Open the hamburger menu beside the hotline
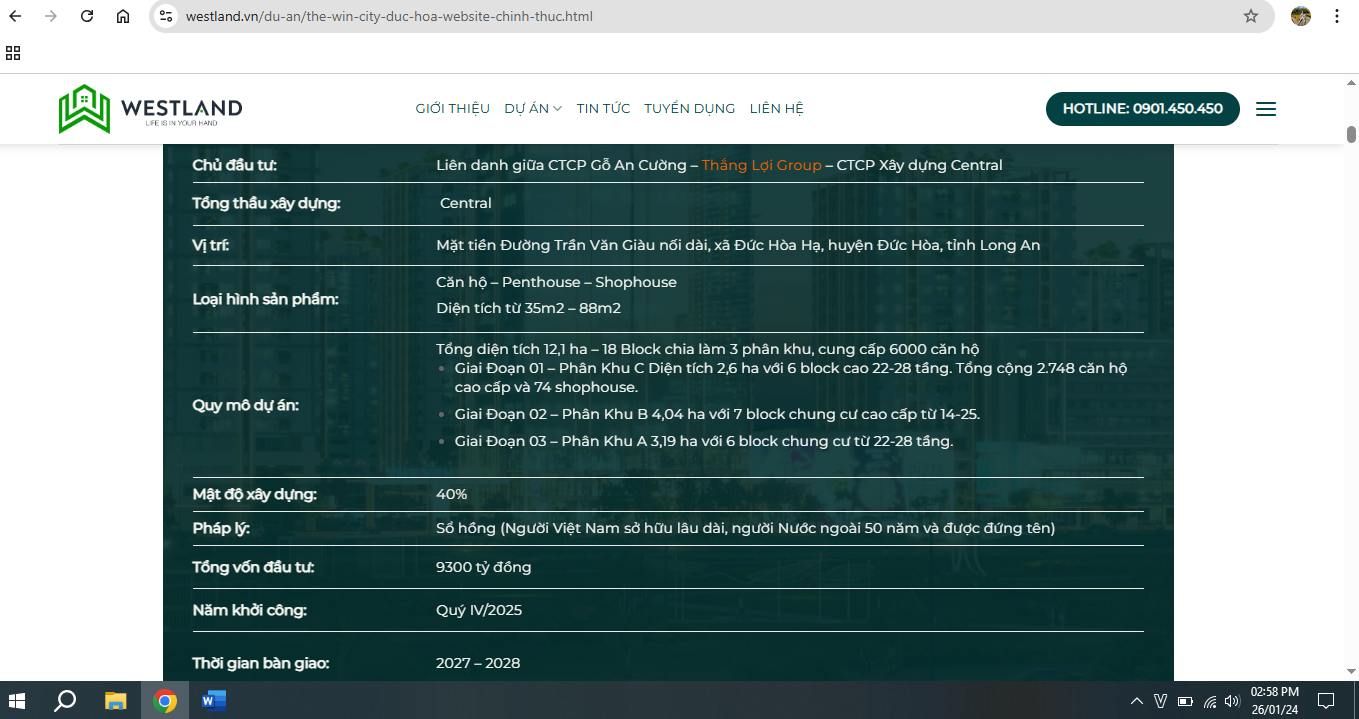Screen dimensions: 1359x719 [x=1265, y=109]
